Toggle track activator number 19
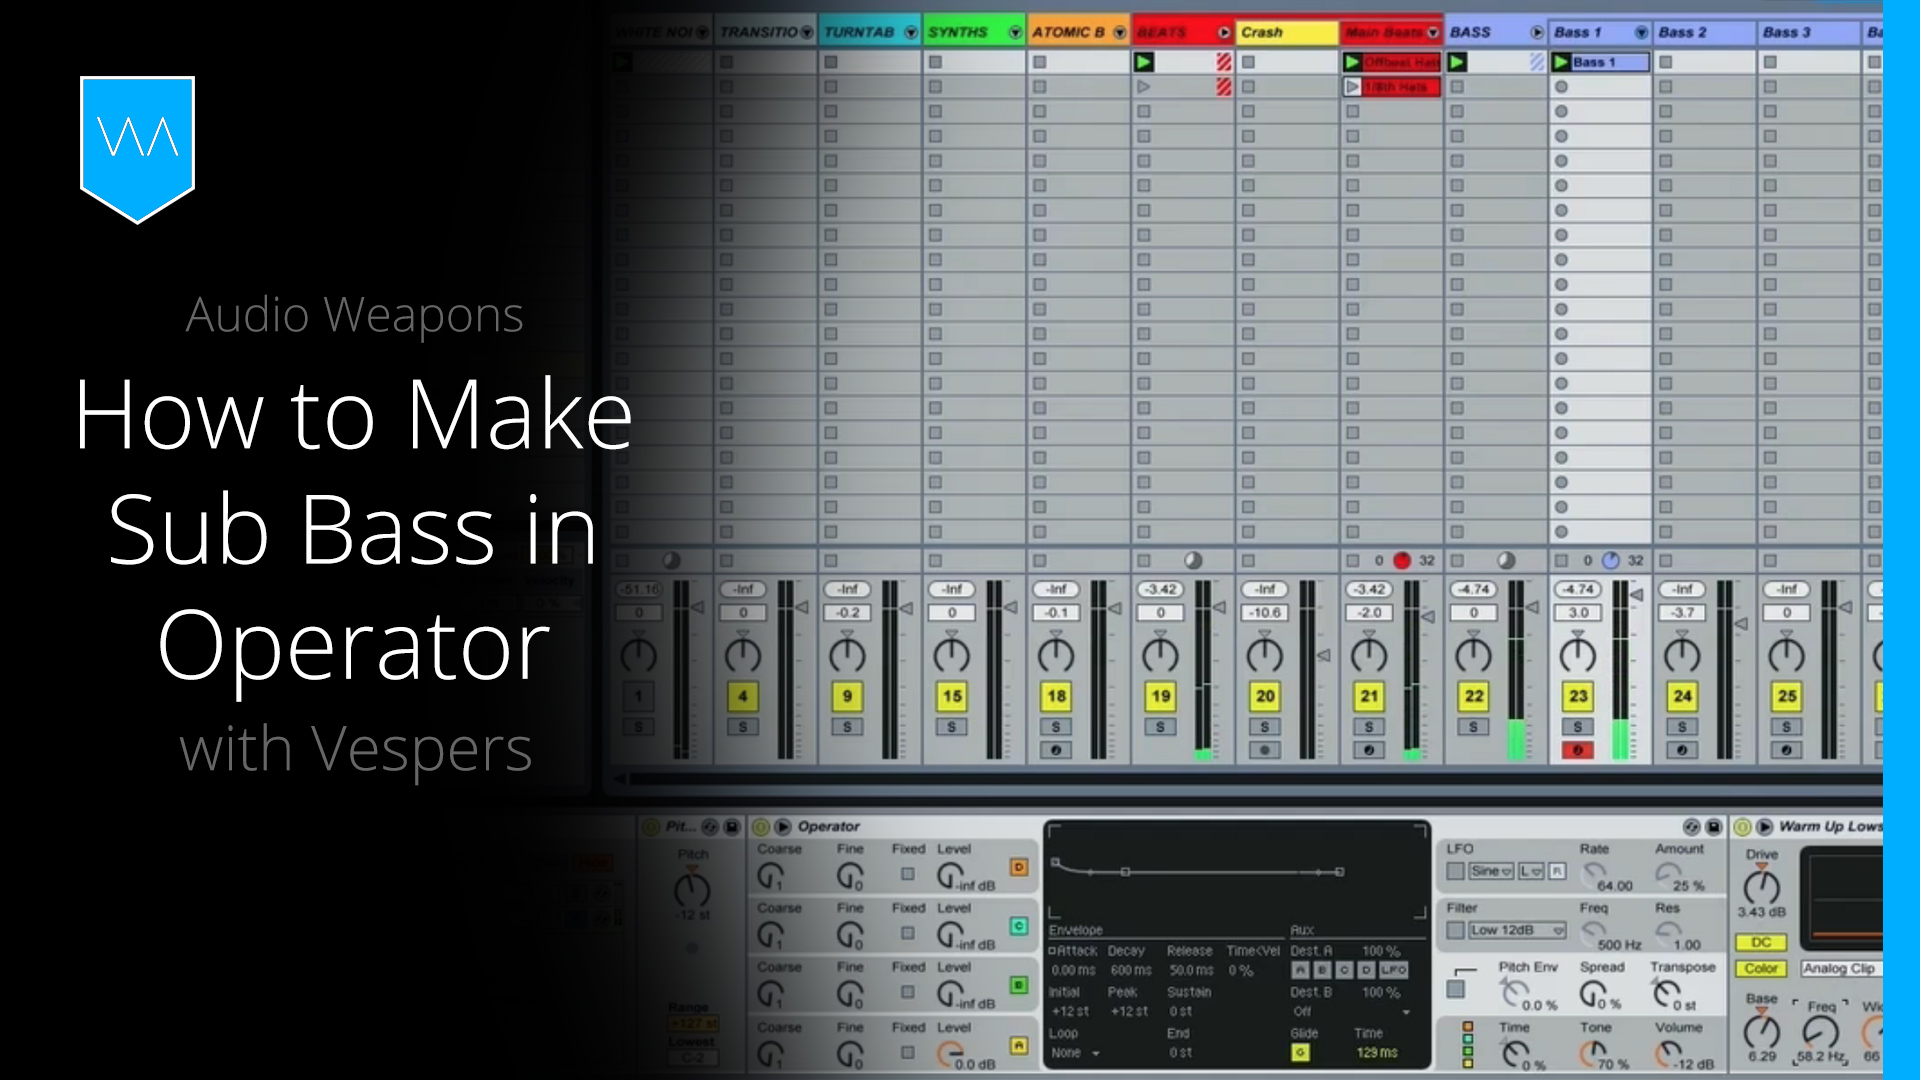1920x1080 pixels. pos(1160,696)
